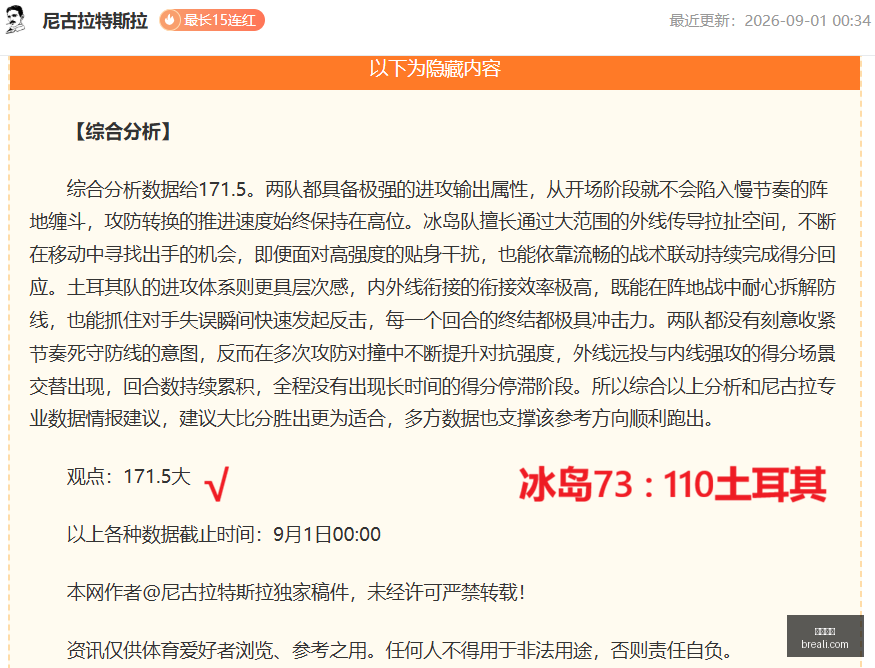Click the 冰岛73 : 110土耳其 score text
The height and width of the screenshot is (668, 875).
672,484
